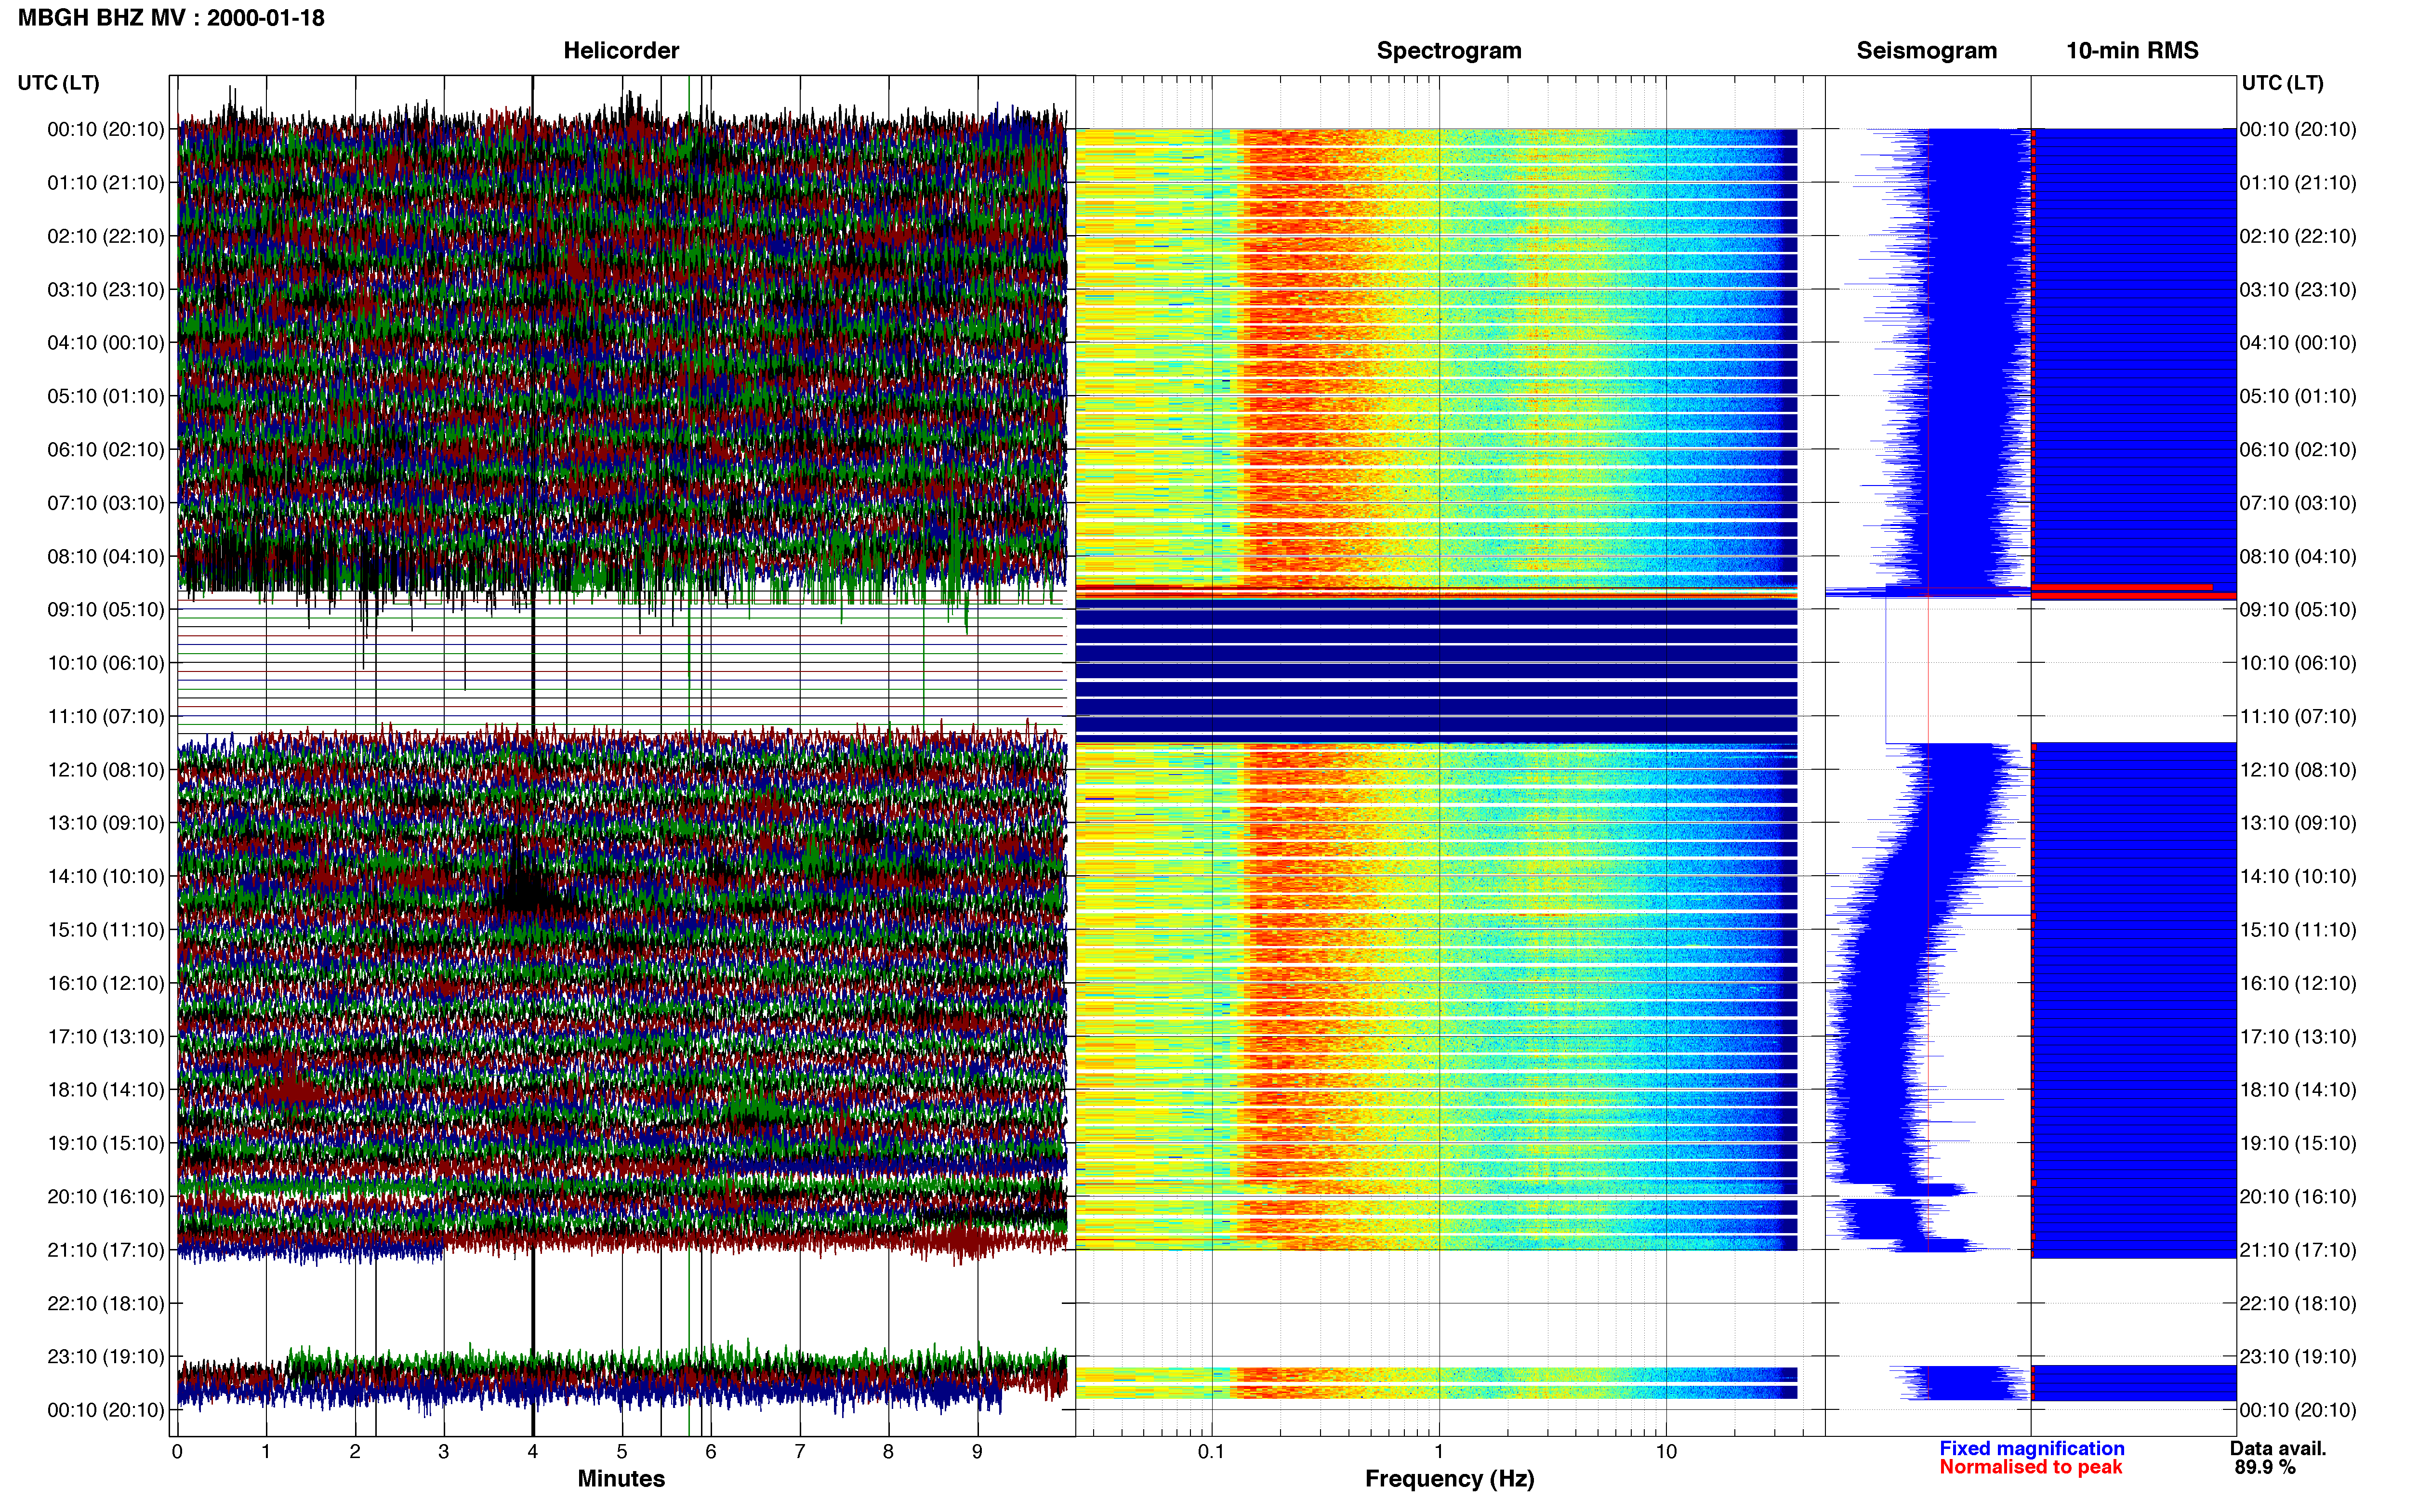Click left time label '21:10 (17:10)'
Image resolution: width=2418 pixels, height=1512 pixels.
tap(106, 1250)
